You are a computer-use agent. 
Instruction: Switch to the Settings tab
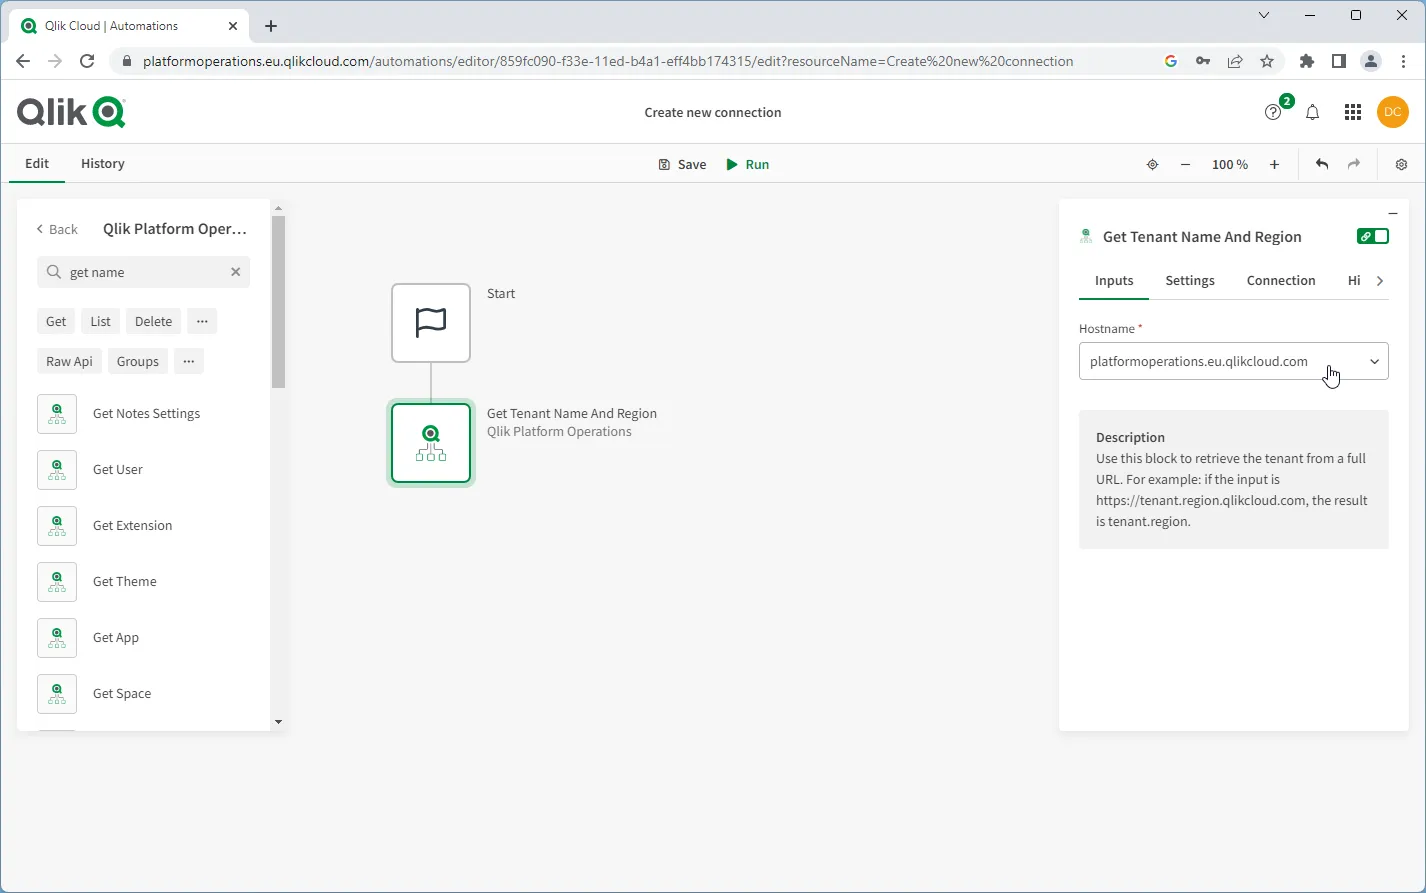click(x=1189, y=281)
